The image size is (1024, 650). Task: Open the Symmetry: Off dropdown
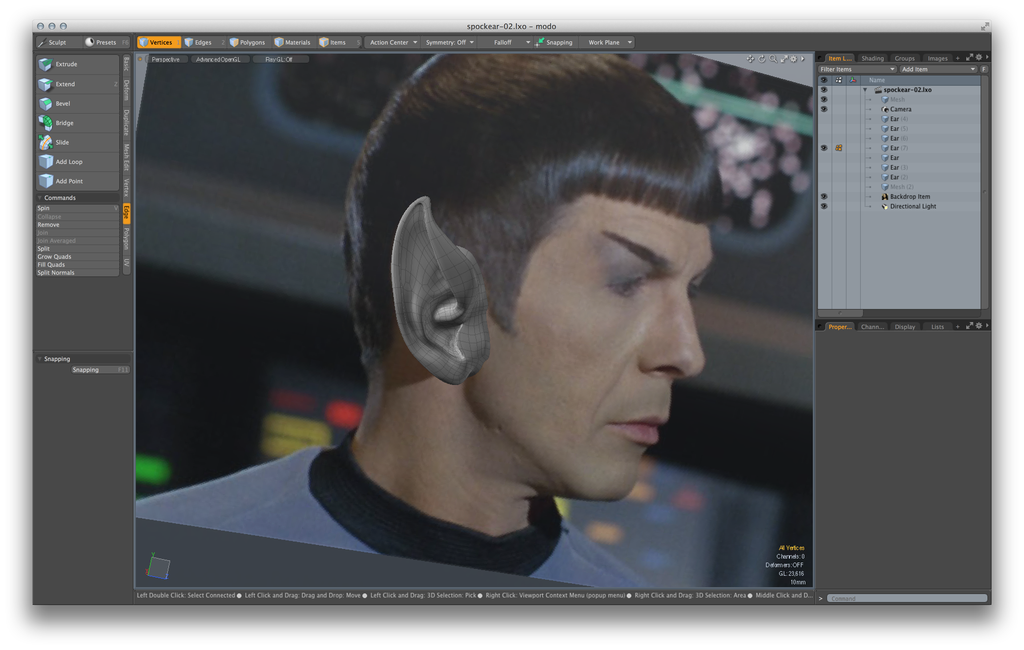point(449,42)
